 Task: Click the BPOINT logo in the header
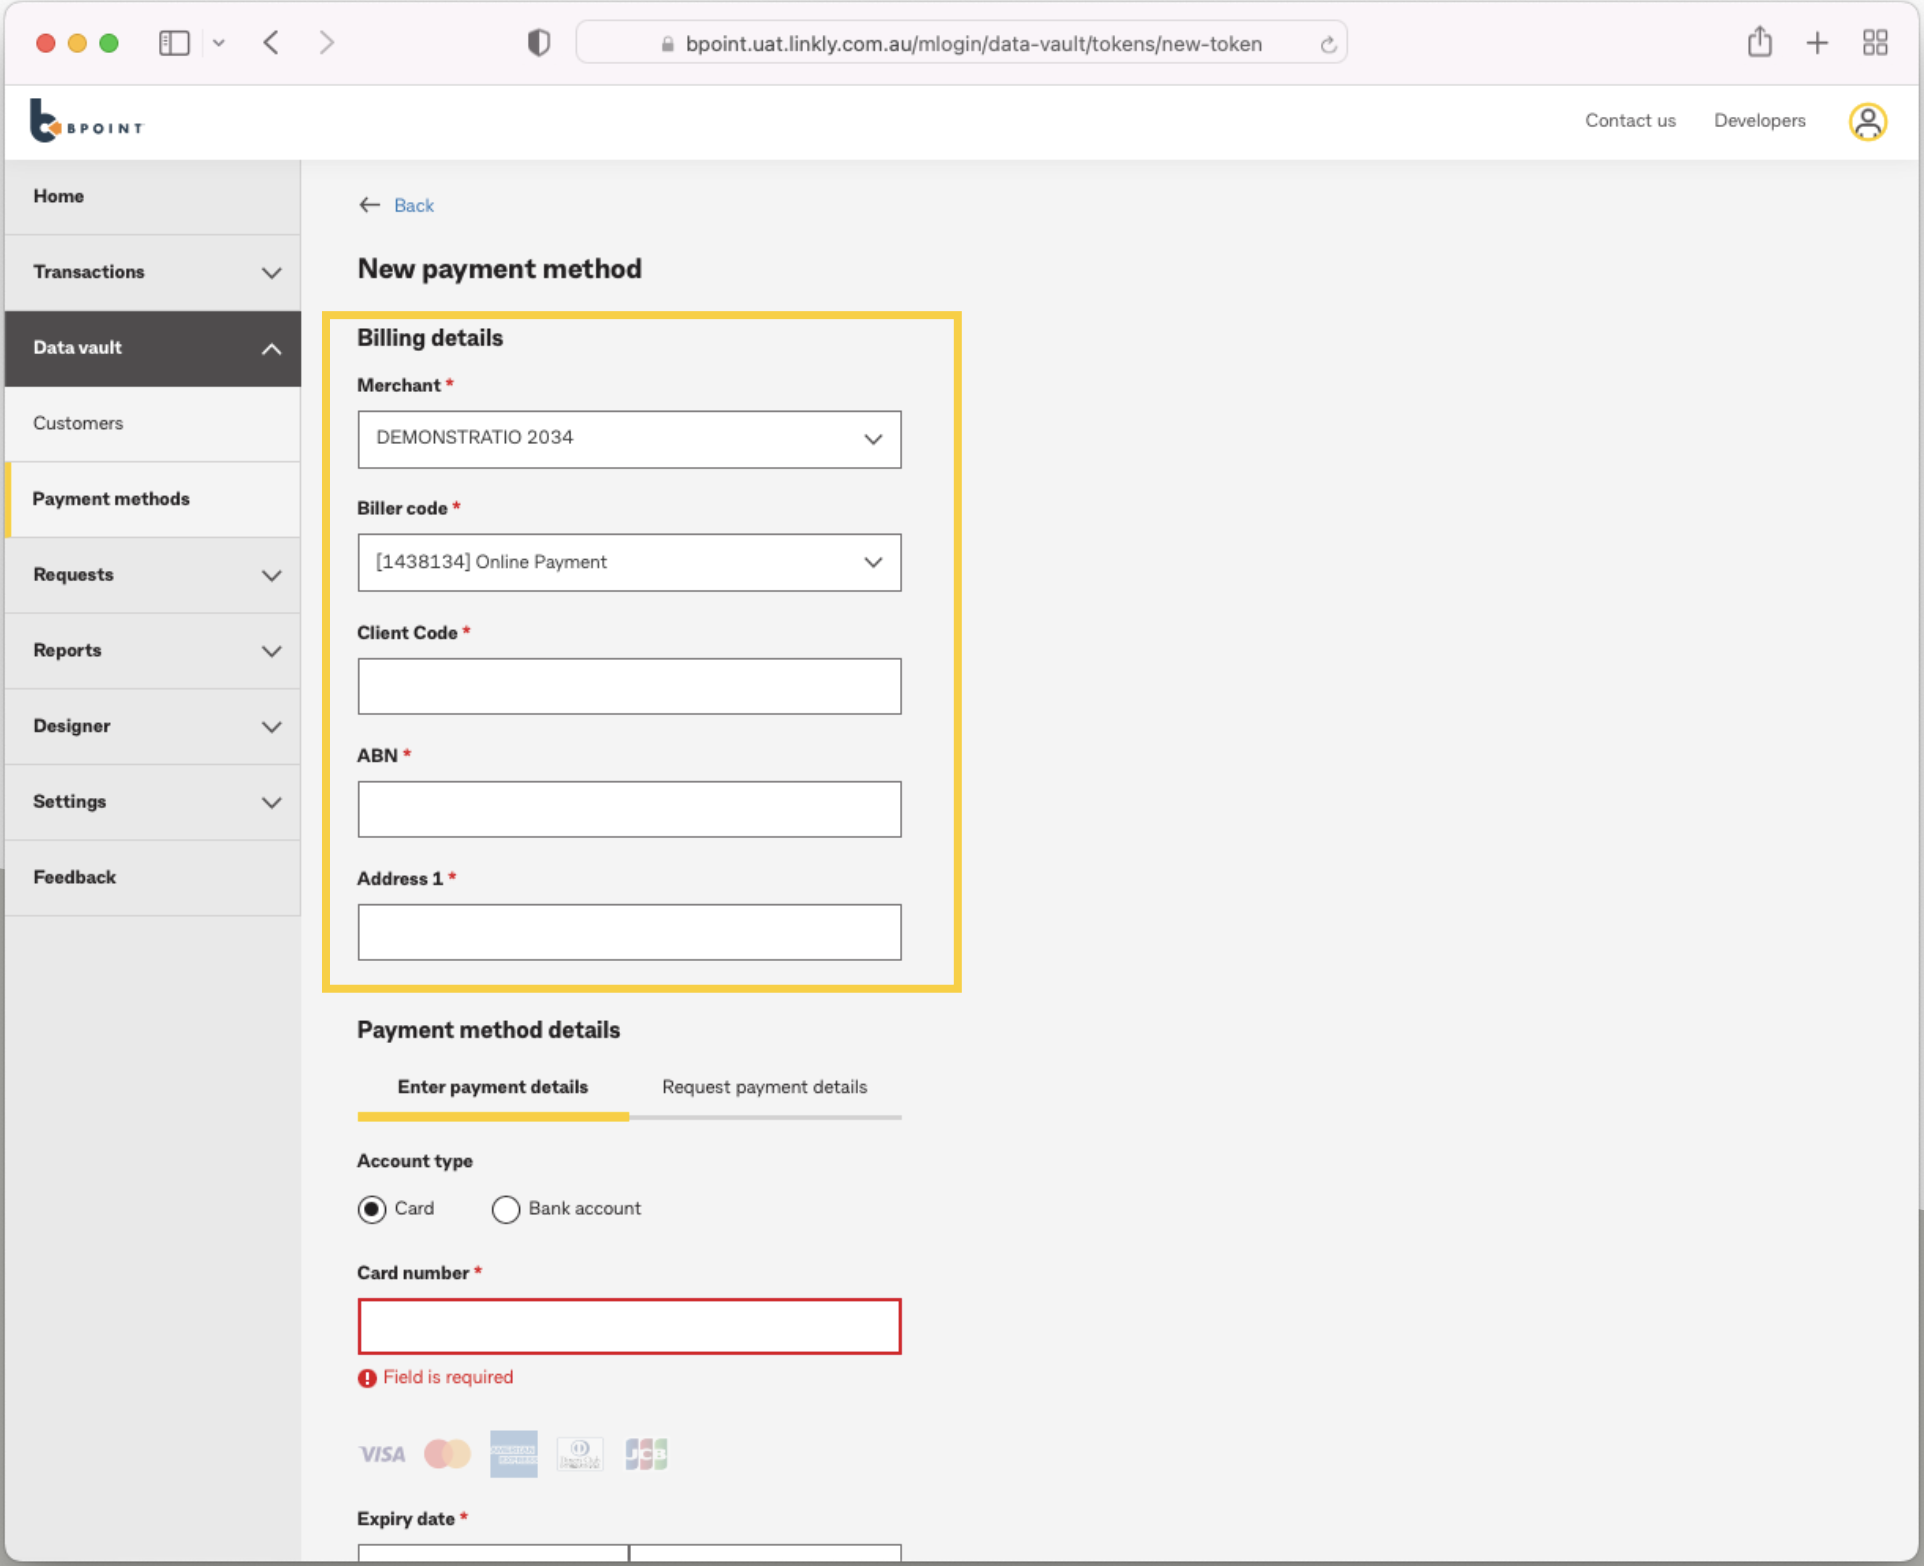[85, 121]
